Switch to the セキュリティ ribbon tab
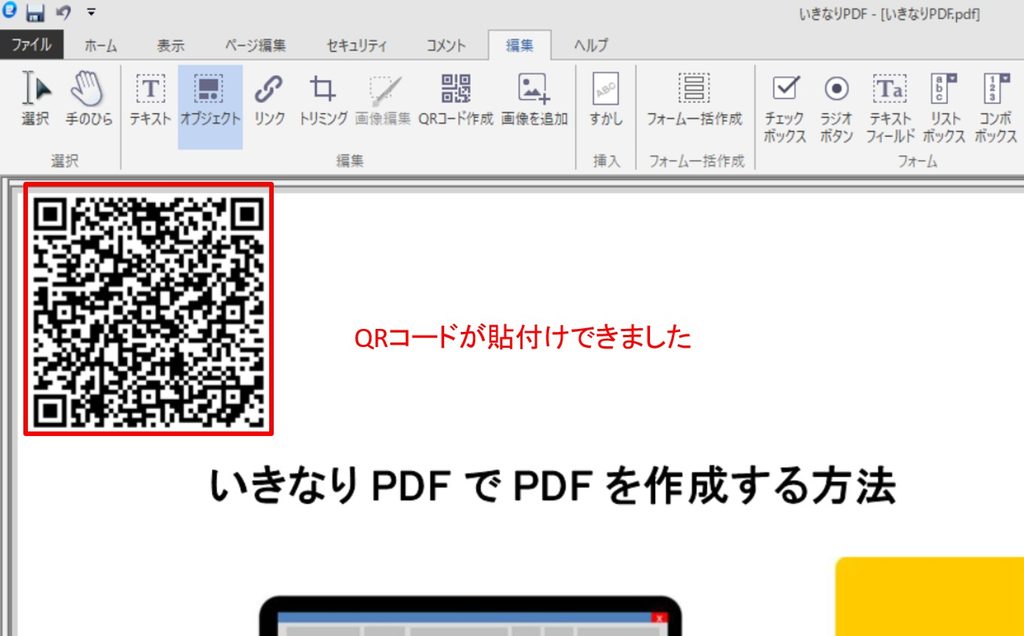 357,45
